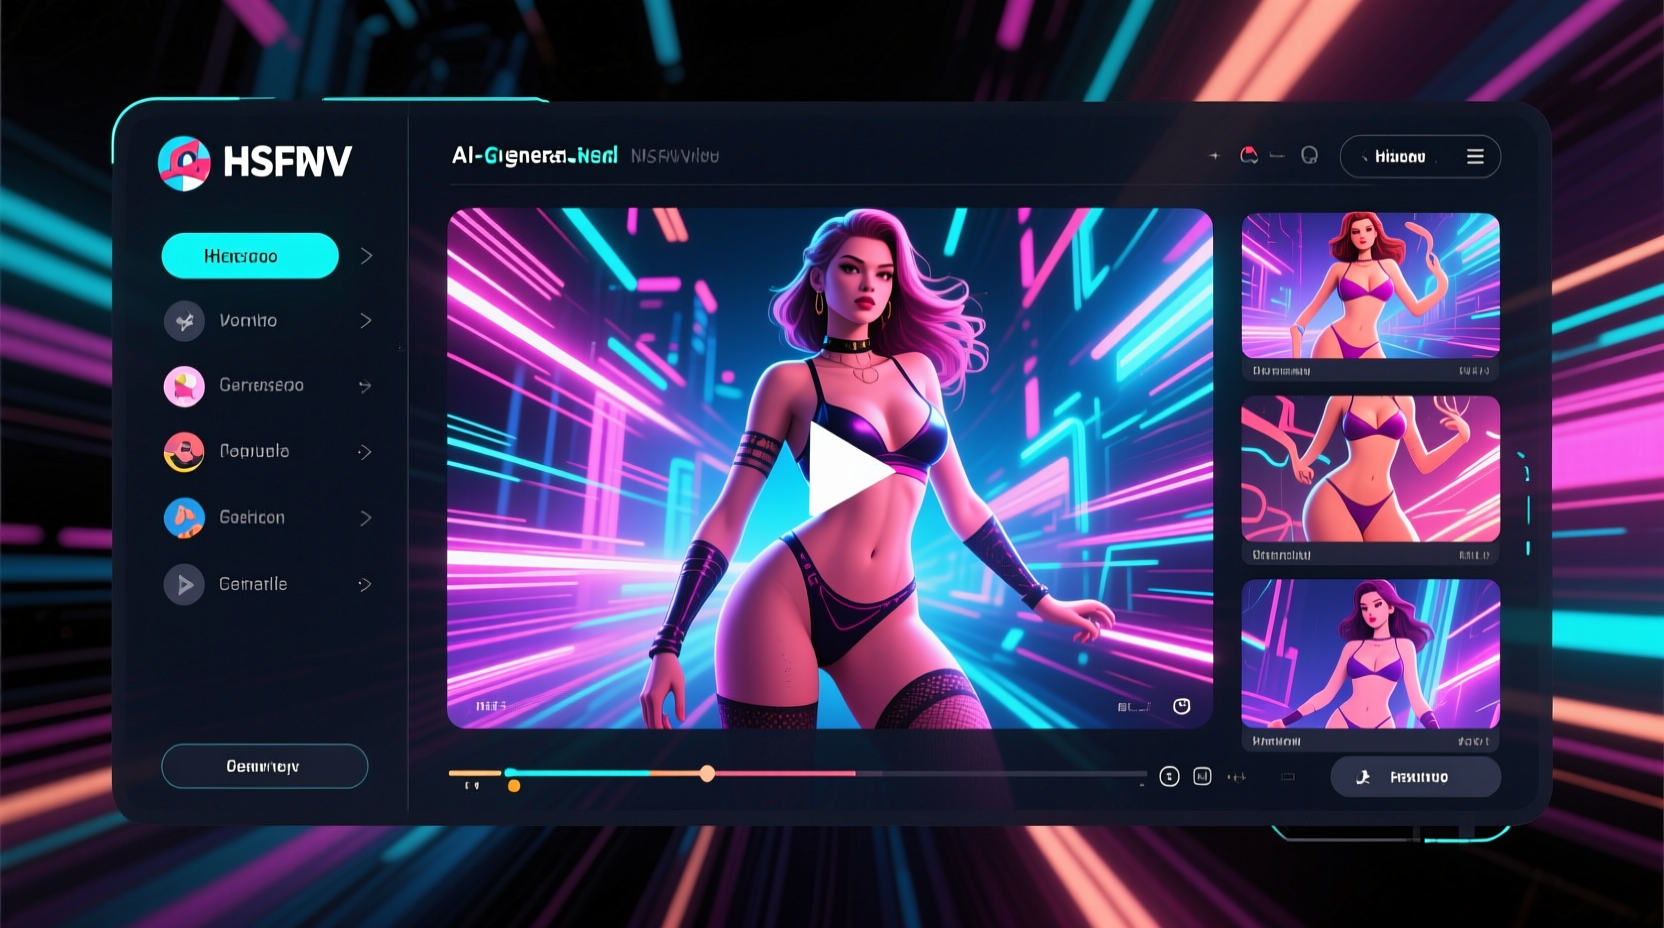This screenshot has width=1664, height=928.
Task: Expand the Gerreseoo item chevron arrow
Action: point(364,386)
